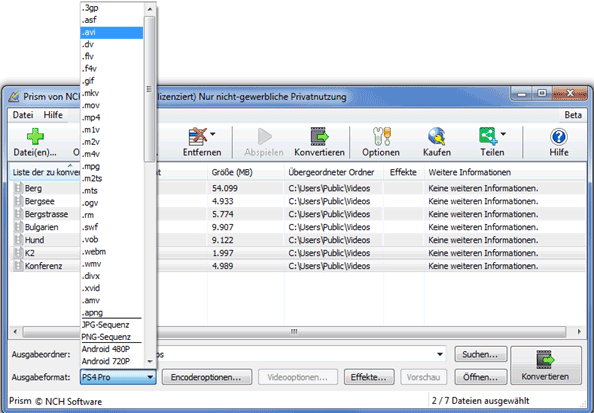The height and width of the screenshot is (413, 594).
Task: Choose .xvid output format
Action: coord(112,288)
